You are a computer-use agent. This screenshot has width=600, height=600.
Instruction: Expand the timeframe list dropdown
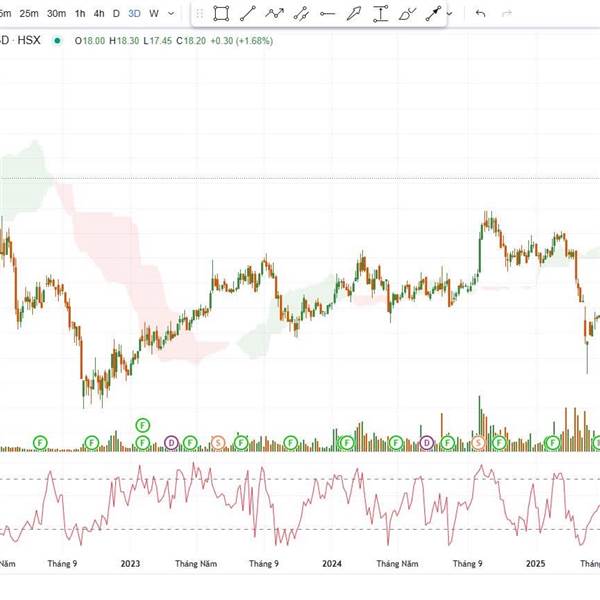click(171, 14)
